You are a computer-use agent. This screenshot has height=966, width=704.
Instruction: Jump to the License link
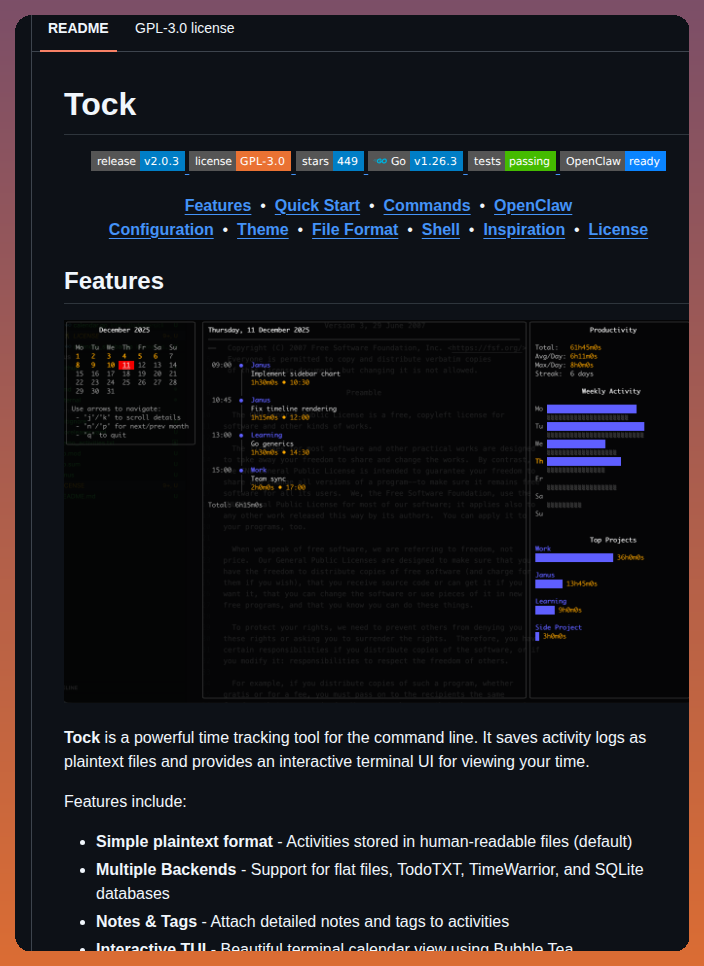coord(618,229)
